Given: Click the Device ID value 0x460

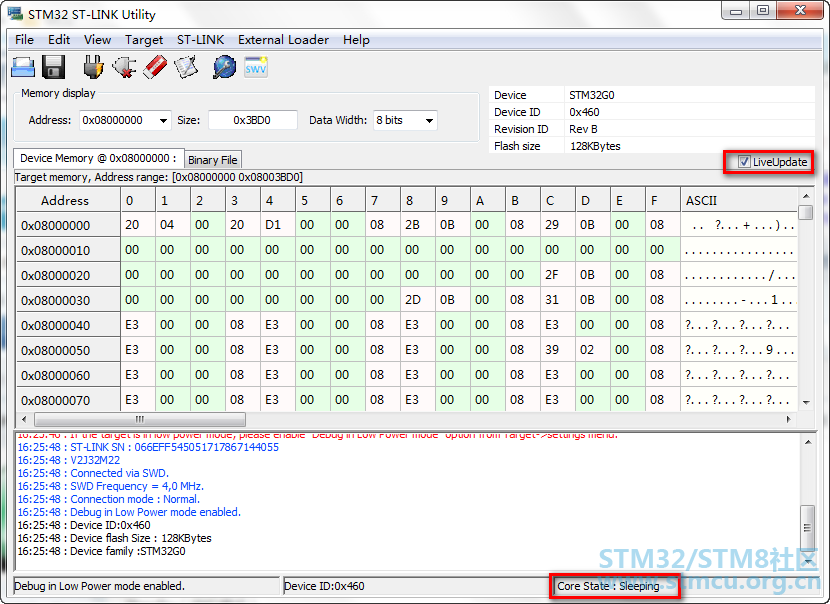Looking at the screenshot, I should [x=584, y=112].
